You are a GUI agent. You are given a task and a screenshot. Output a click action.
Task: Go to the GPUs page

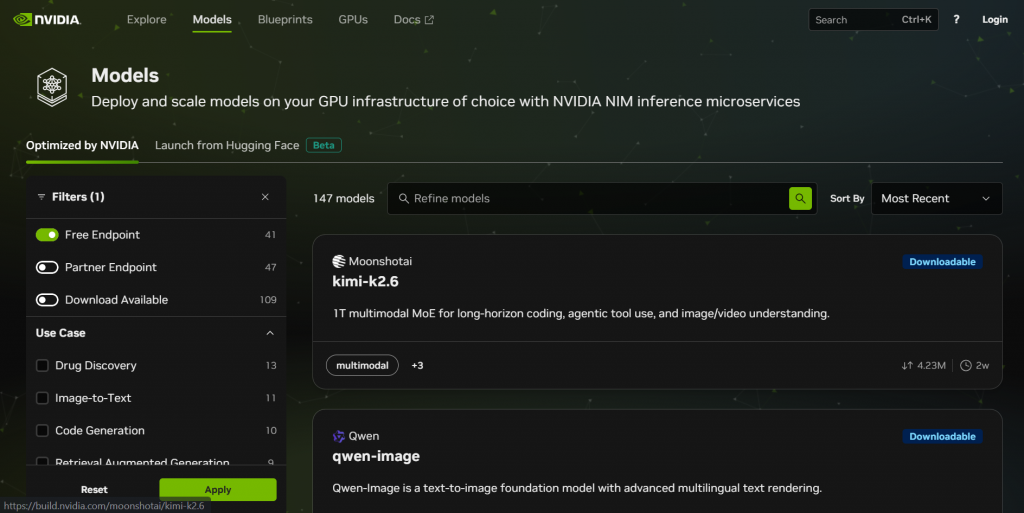[353, 20]
